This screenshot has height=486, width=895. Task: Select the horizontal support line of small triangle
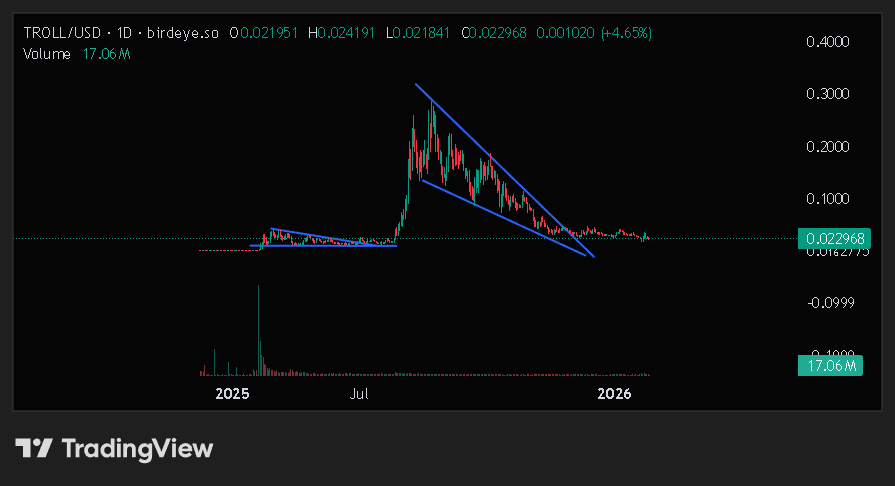(x=323, y=246)
